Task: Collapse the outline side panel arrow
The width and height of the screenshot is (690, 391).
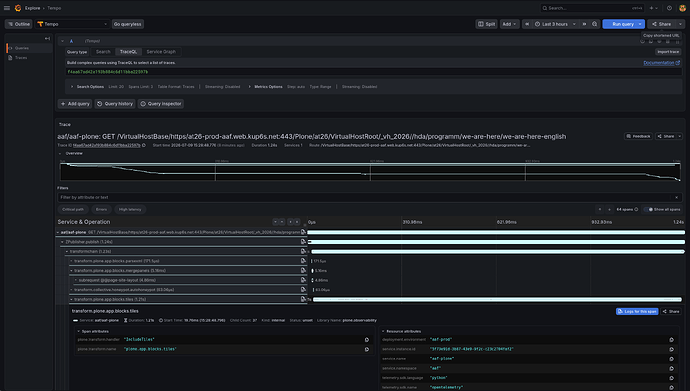Action: [47, 39]
